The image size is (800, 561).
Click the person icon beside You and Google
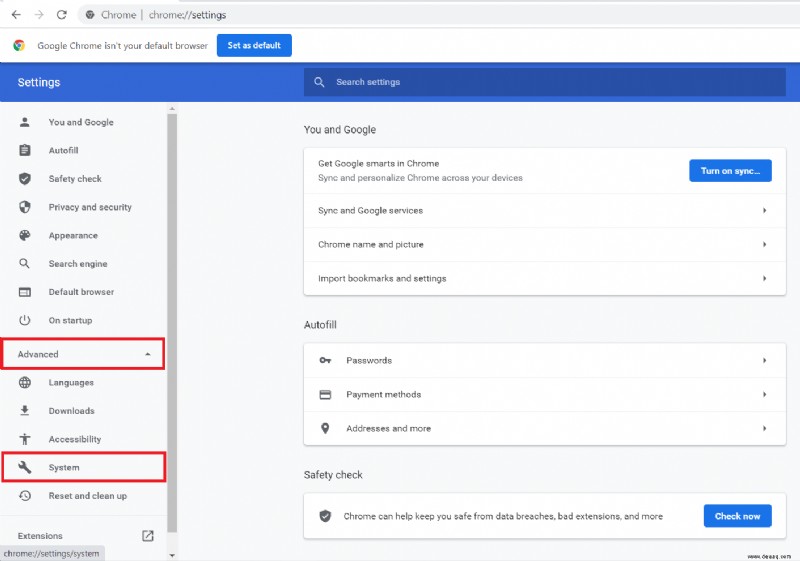click(x=24, y=122)
